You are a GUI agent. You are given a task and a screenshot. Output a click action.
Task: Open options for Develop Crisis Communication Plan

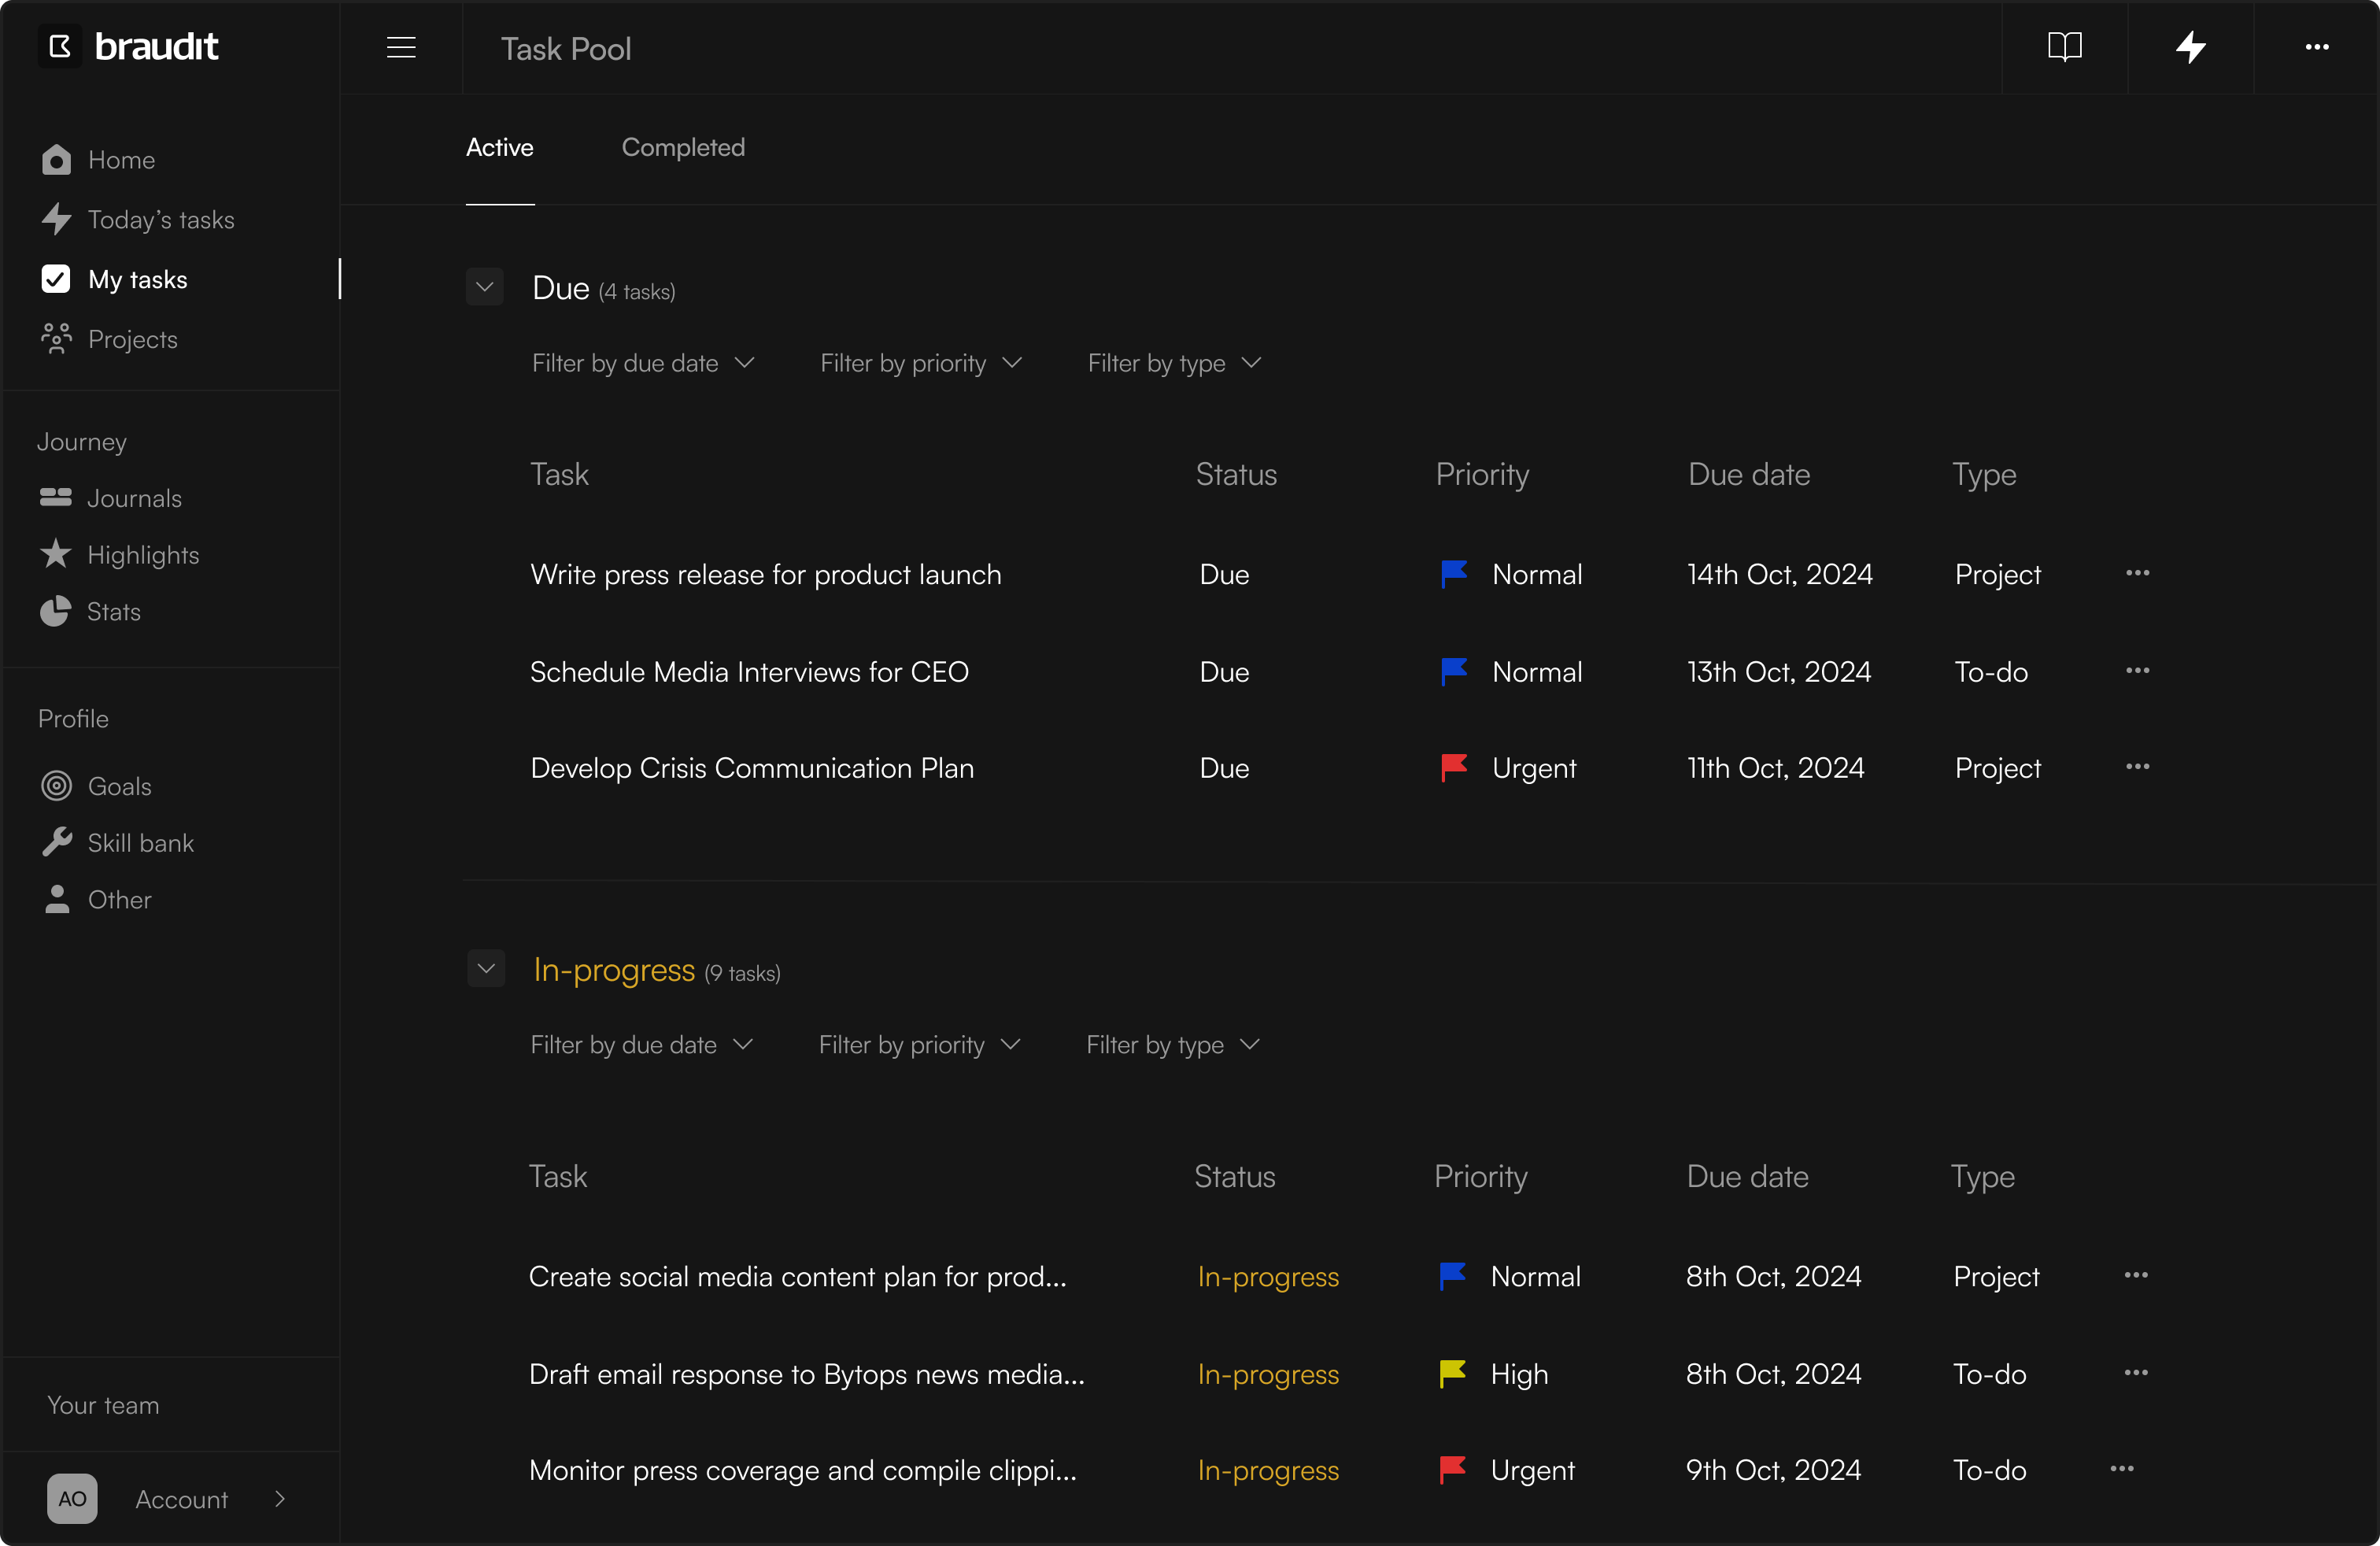2137,767
